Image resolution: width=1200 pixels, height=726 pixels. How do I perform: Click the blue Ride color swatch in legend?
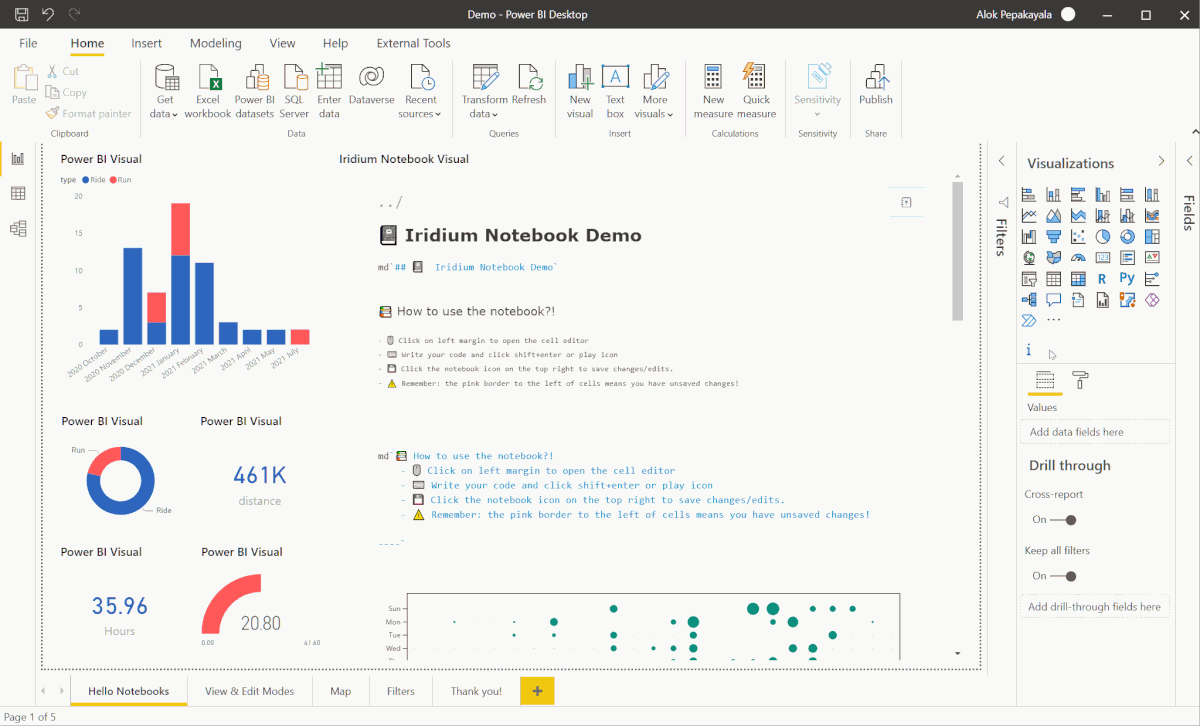click(x=85, y=179)
